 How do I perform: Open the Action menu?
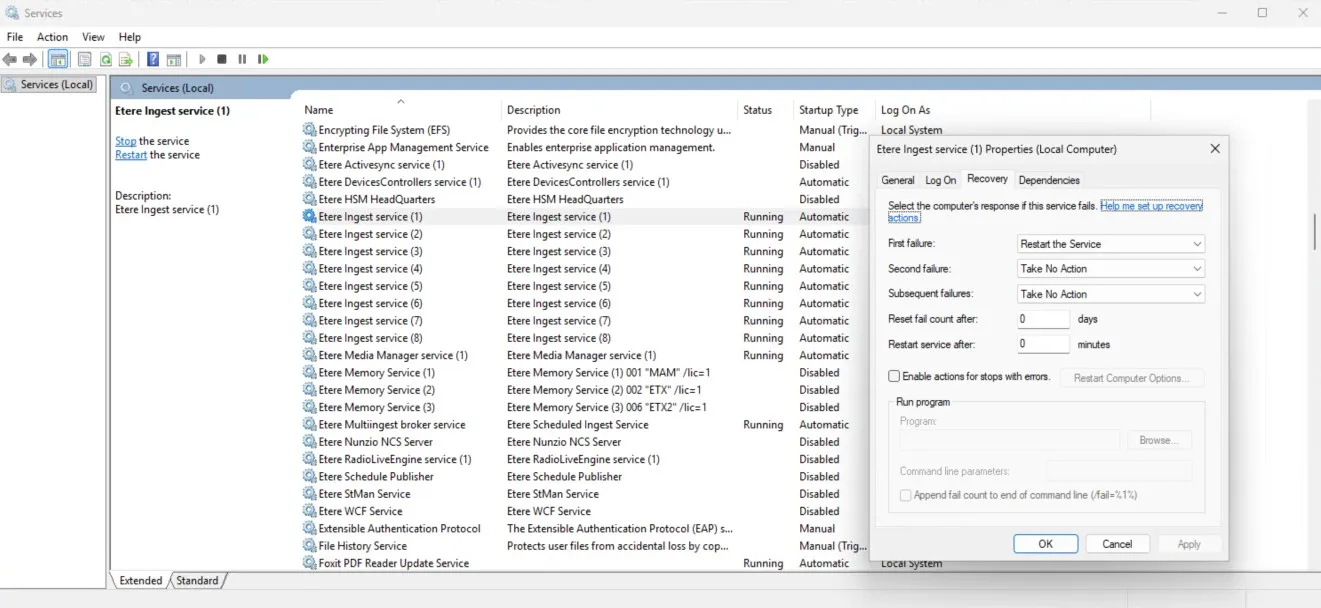point(52,37)
